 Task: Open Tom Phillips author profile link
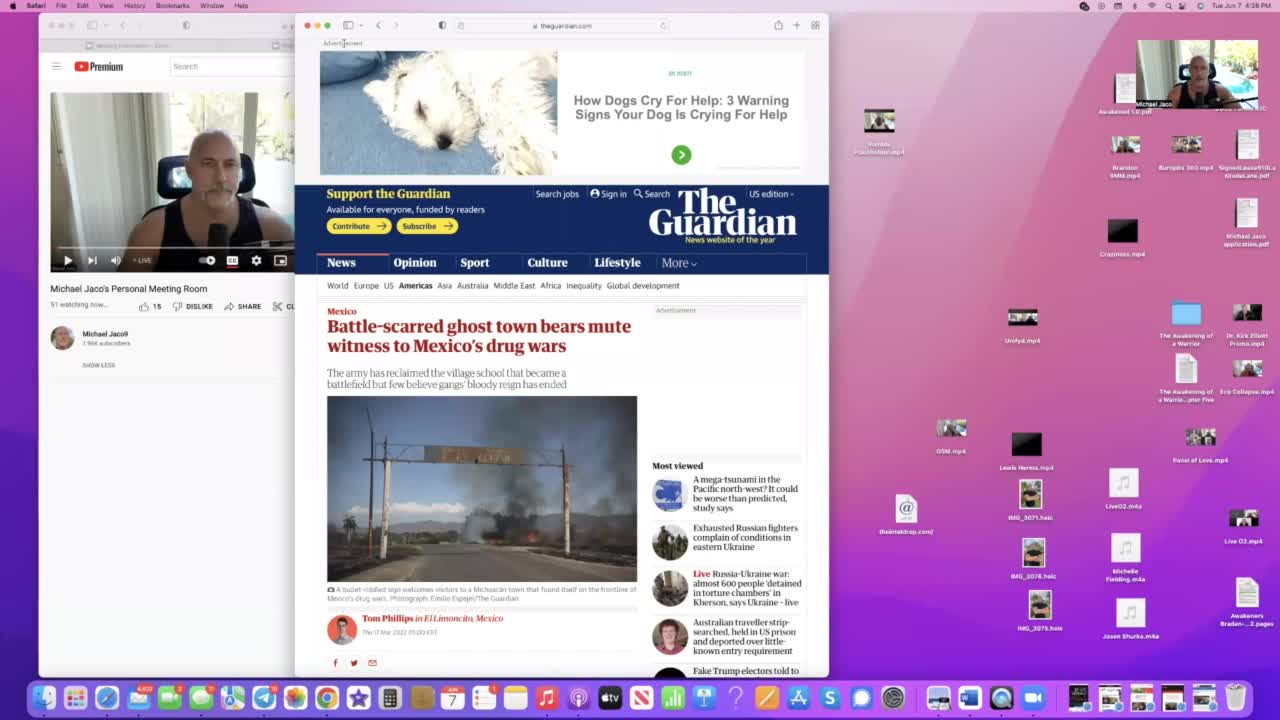(387, 618)
